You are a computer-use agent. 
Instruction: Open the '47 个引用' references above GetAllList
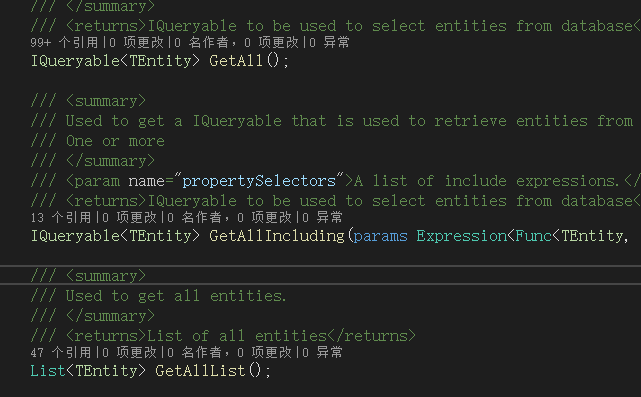[61, 352]
